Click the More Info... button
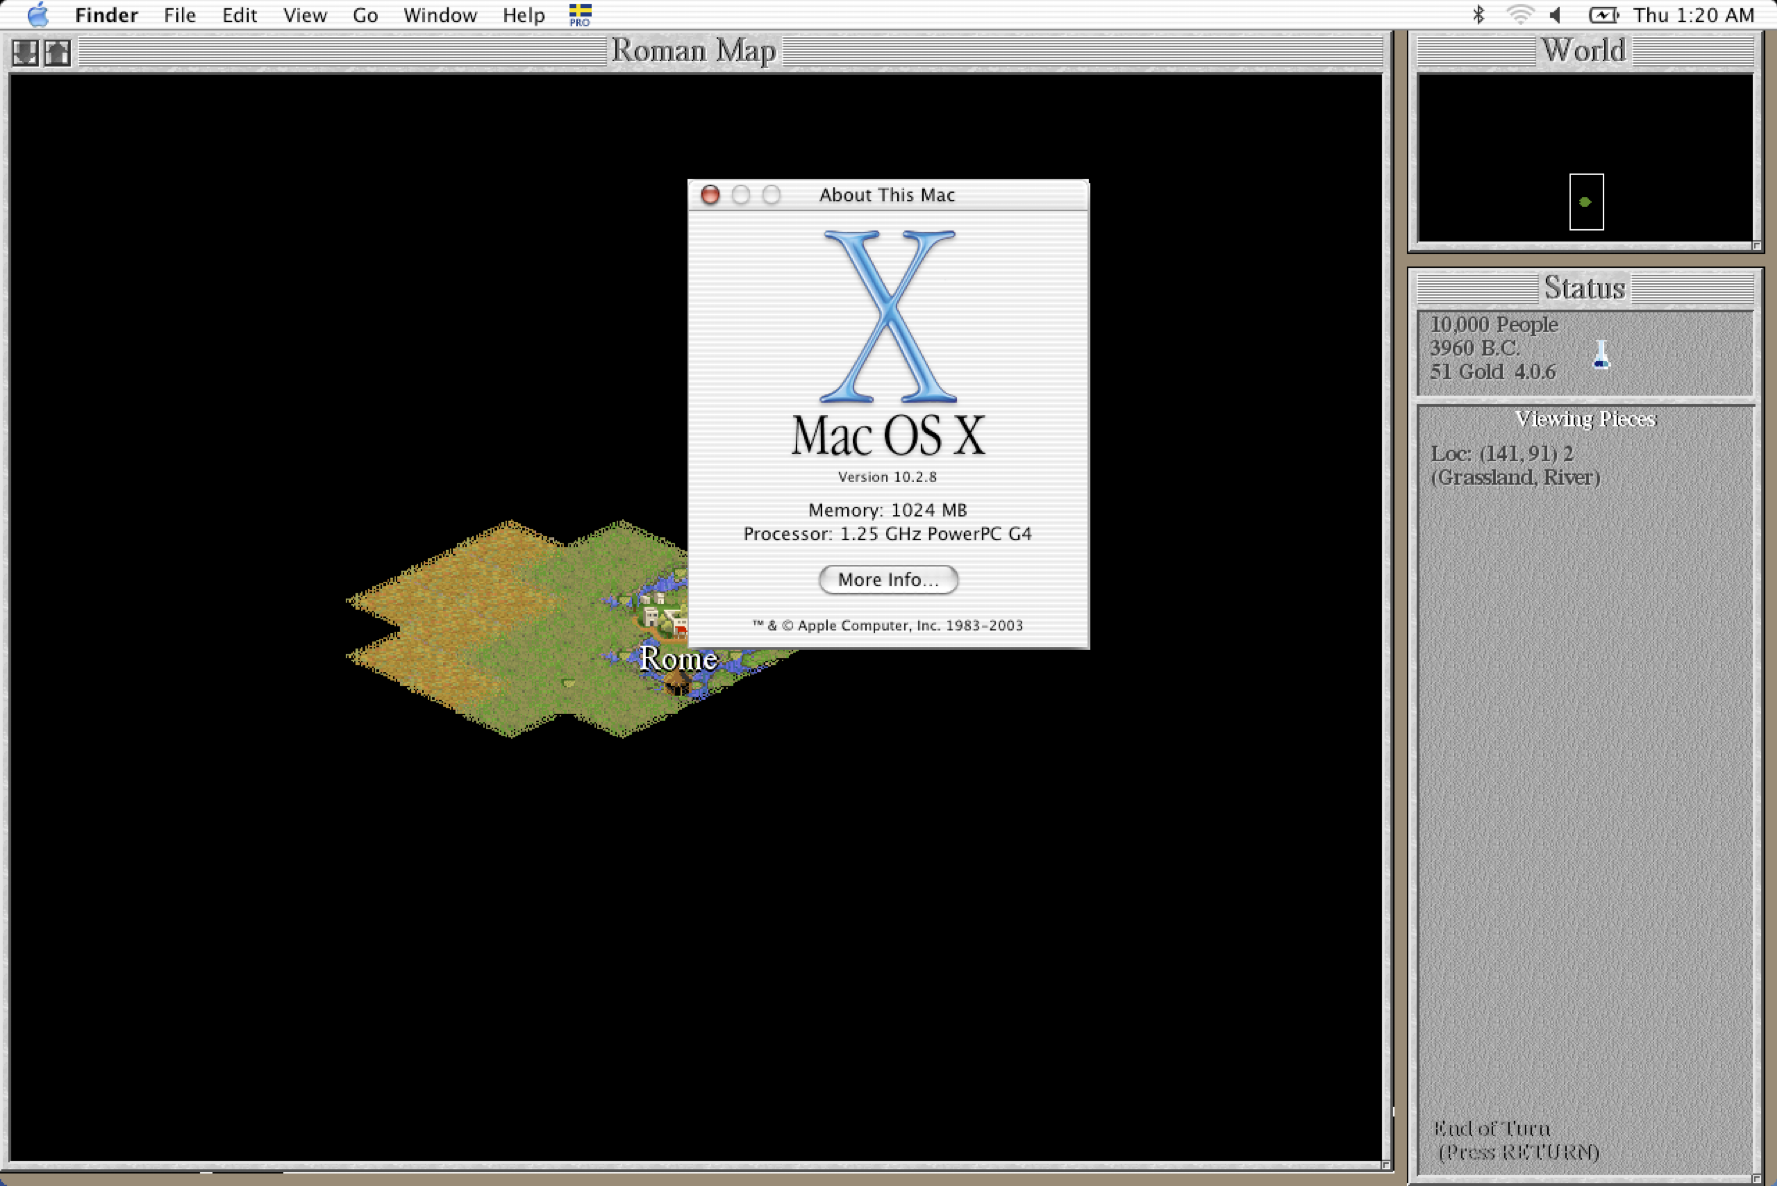This screenshot has height=1186, width=1777. pos(888,580)
